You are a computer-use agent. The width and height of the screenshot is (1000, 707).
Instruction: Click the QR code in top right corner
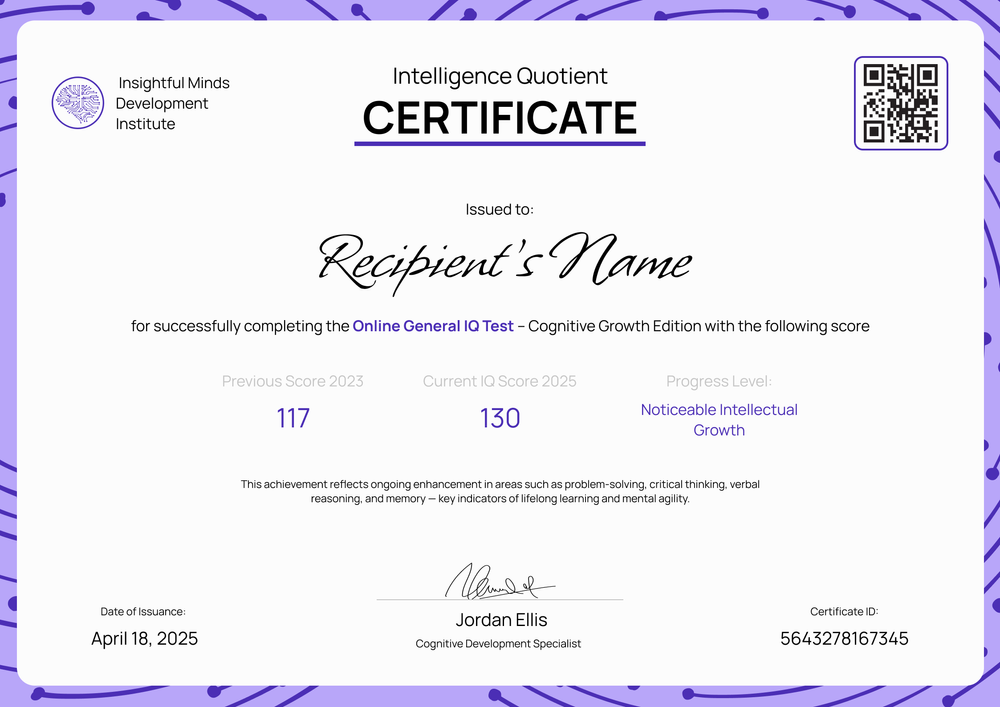click(x=900, y=102)
